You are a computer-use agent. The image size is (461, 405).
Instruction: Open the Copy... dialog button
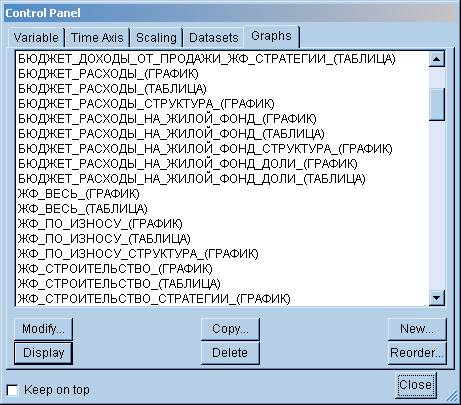tap(230, 329)
